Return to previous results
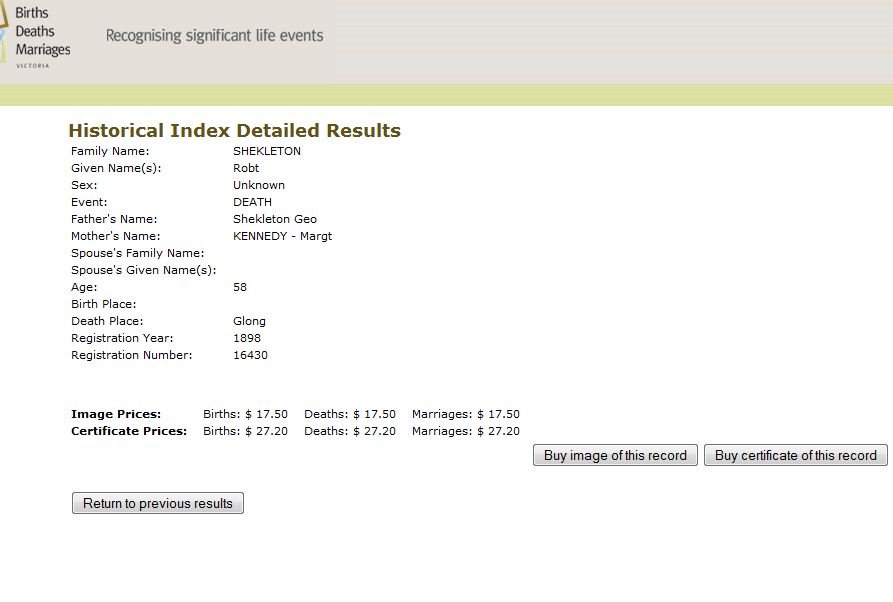This screenshot has width=893, height=602. pos(158,503)
